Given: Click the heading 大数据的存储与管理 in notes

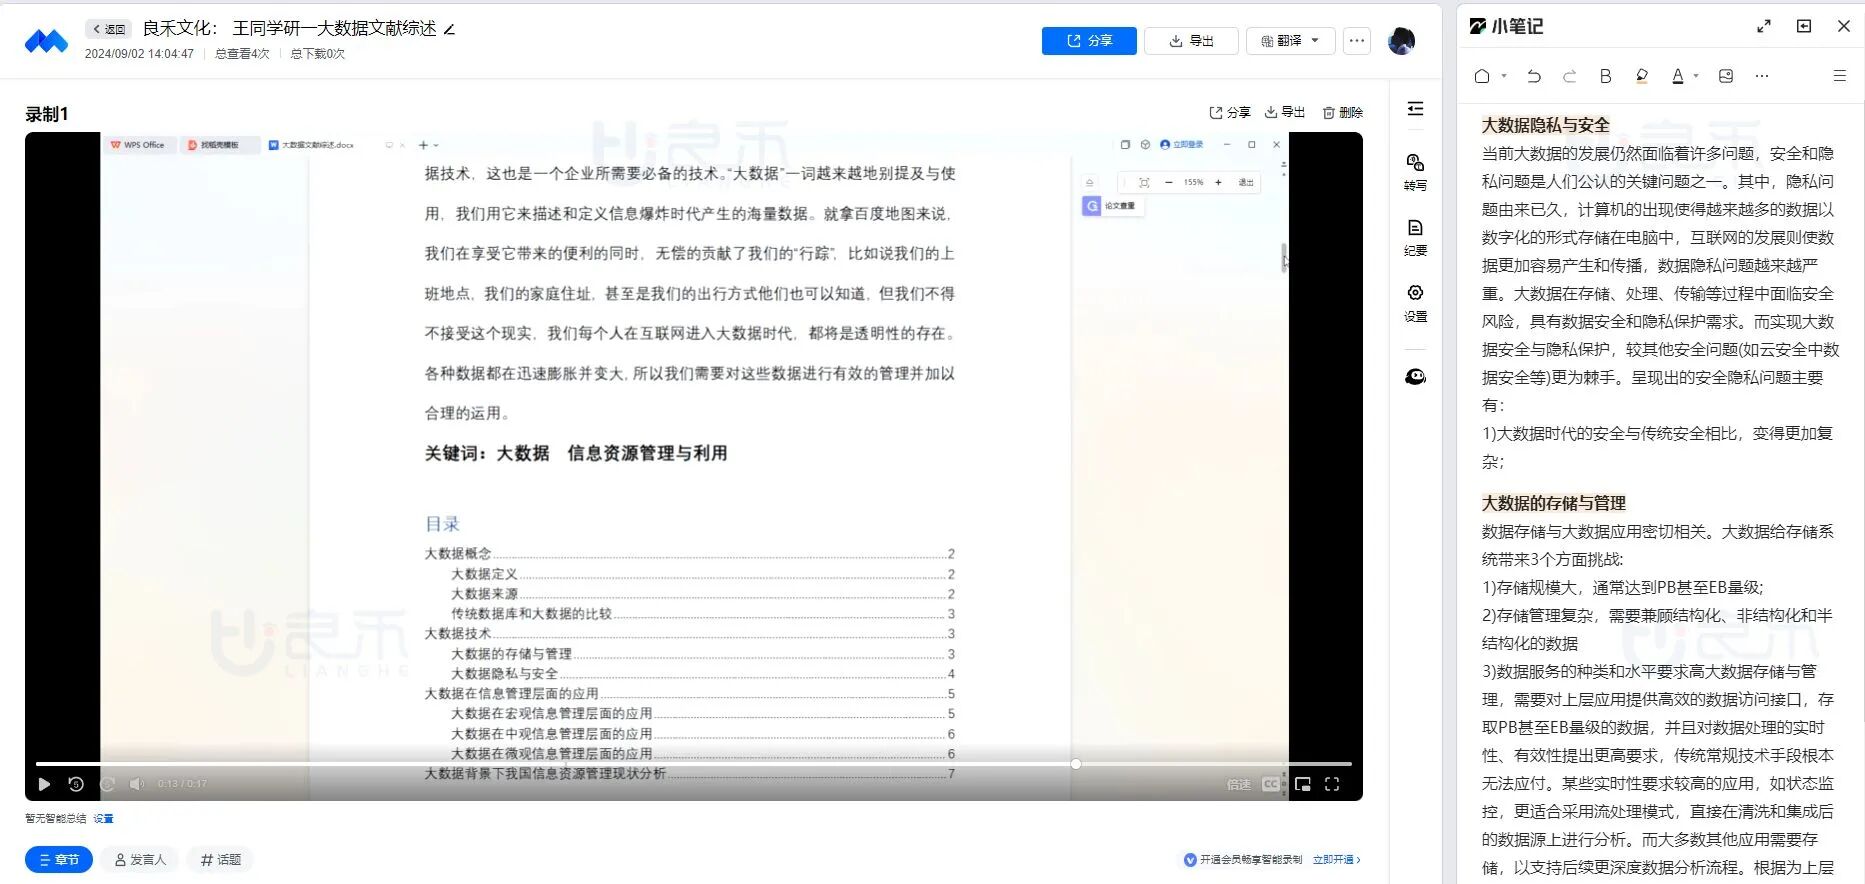Looking at the screenshot, I should [x=1553, y=503].
